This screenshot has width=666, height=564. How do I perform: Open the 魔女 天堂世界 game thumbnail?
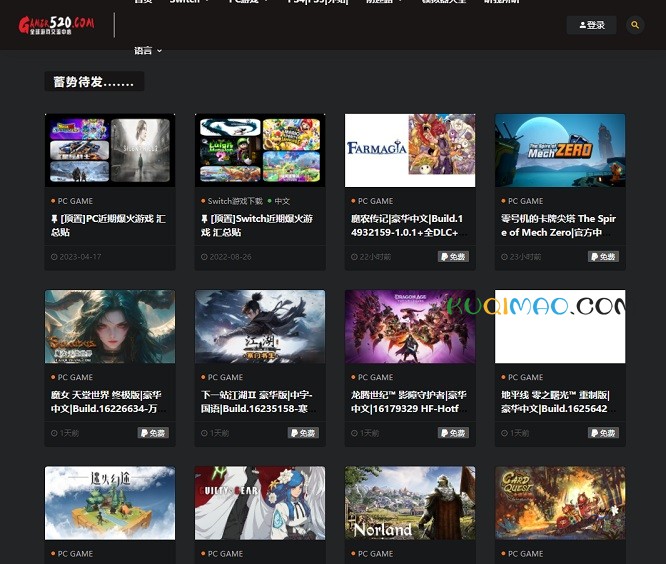pyautogui.click(x=110, y=327)
